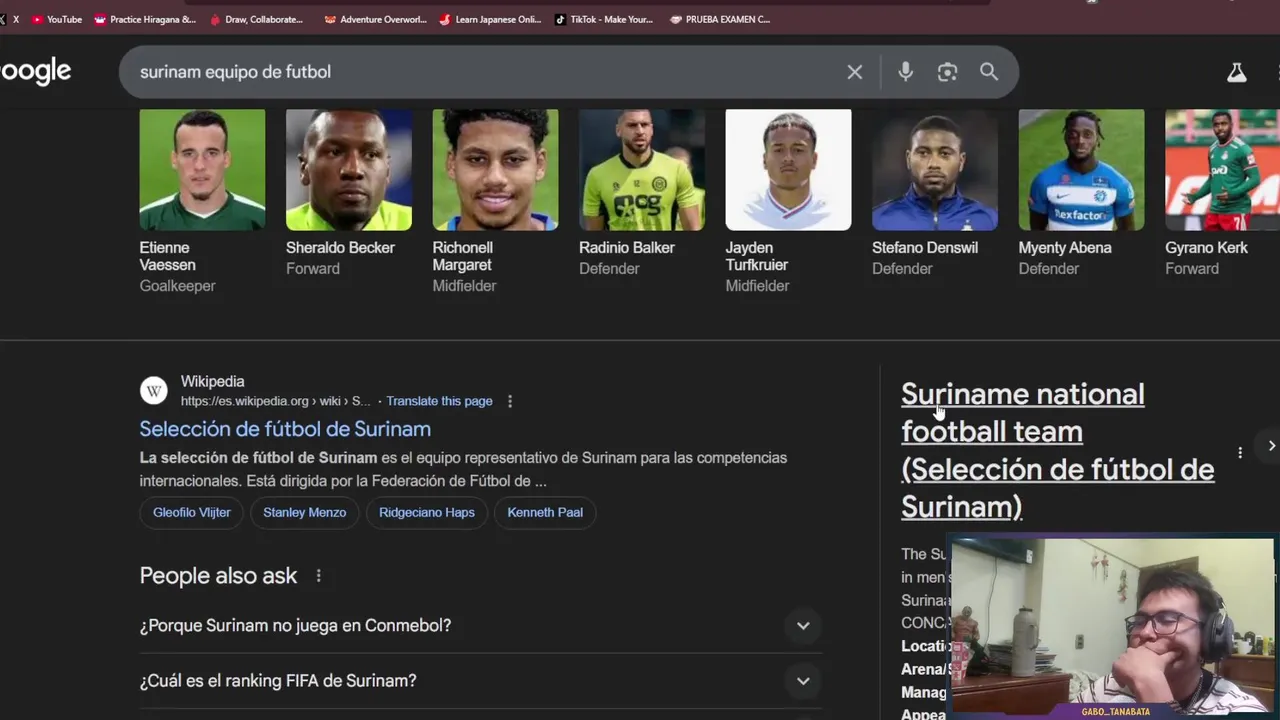Open more options for Wikipedia result

pyautogui.click(x=510, y=401)
